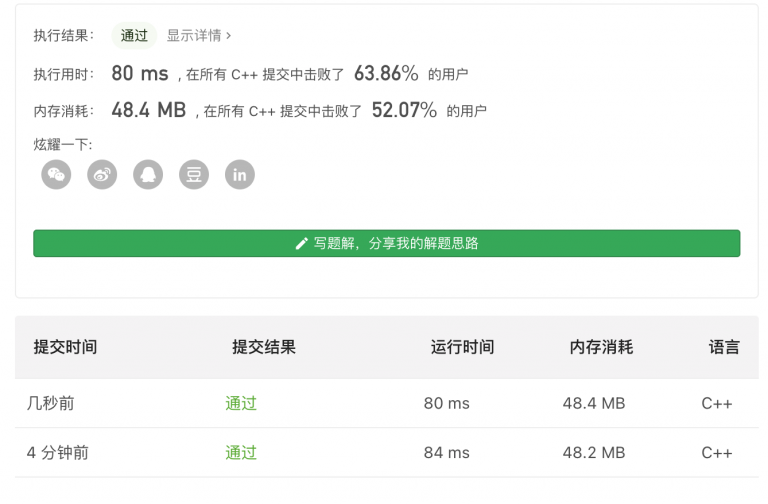This screenshot has height=504, width=768.
Task: Share result on LinkedIn
Action: (x=240, y=175)
